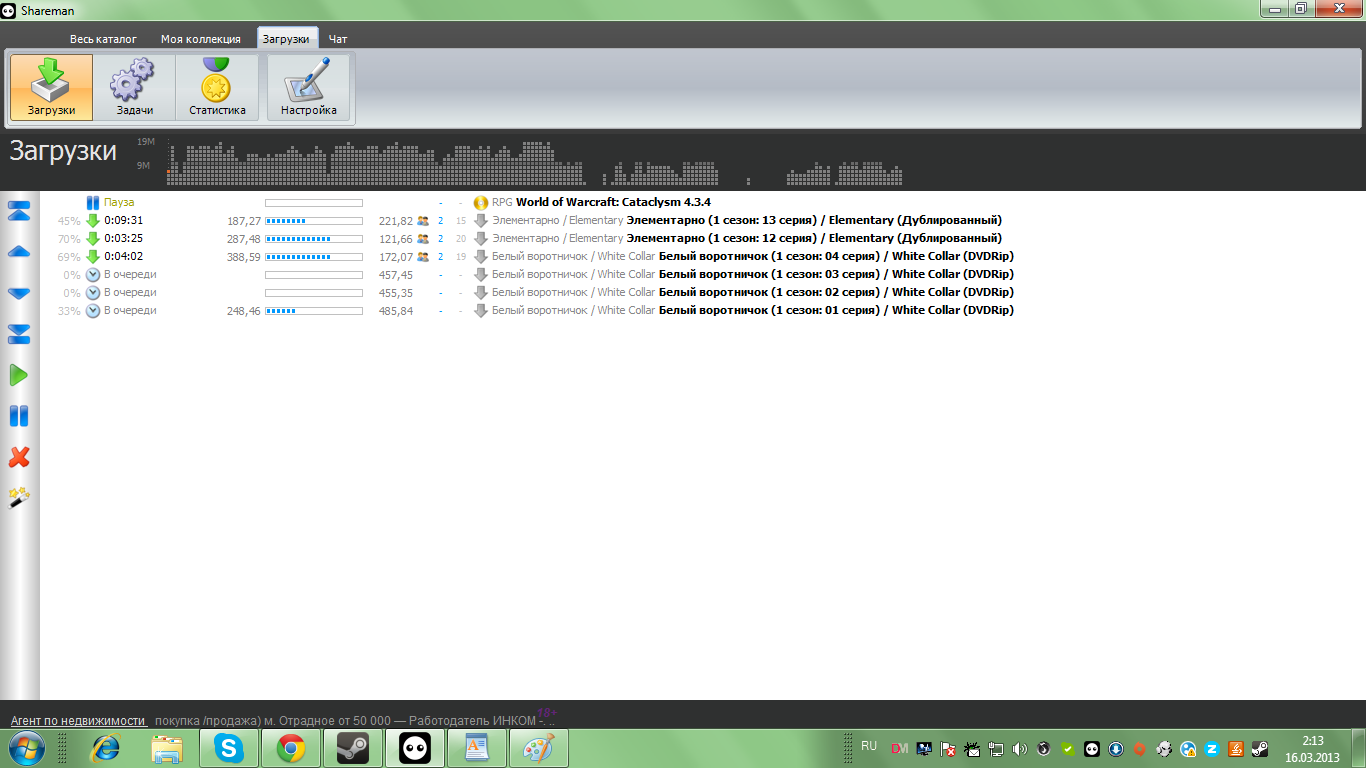Click the peers icon next to 121,66
Viewport: 1366px width, 768px height.
[x=423, y=238]
